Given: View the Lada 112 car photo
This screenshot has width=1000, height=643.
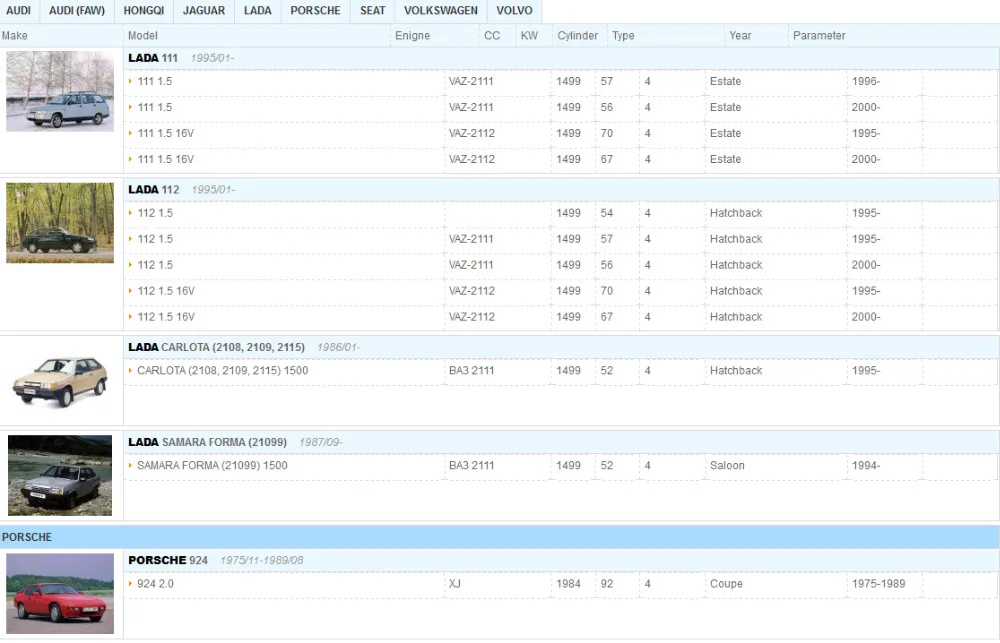Looking at the screenshot, I should 60,223.
